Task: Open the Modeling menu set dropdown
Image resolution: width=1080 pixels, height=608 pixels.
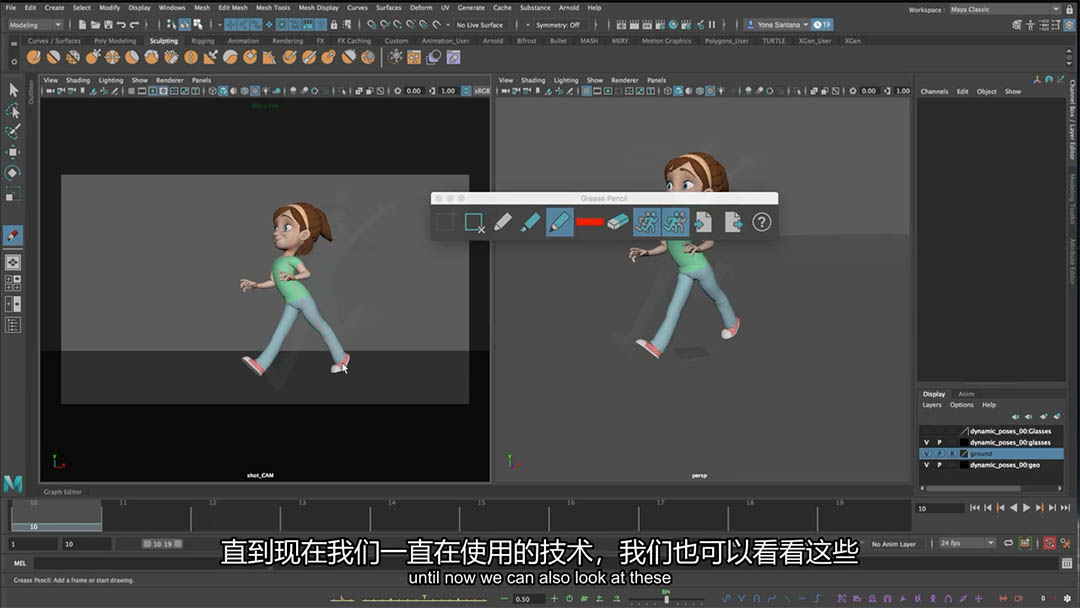Action: 35,25
